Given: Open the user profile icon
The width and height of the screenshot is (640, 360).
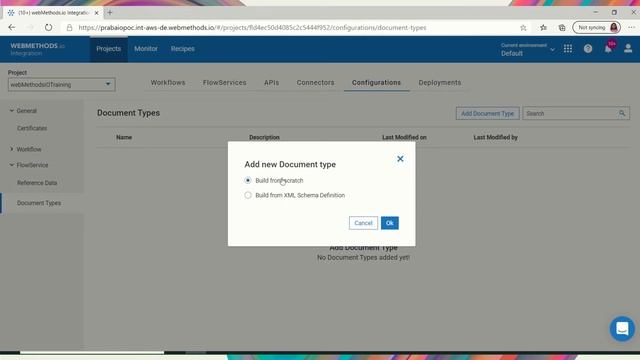Looking at the screenshot, I should tap(628, 49).
